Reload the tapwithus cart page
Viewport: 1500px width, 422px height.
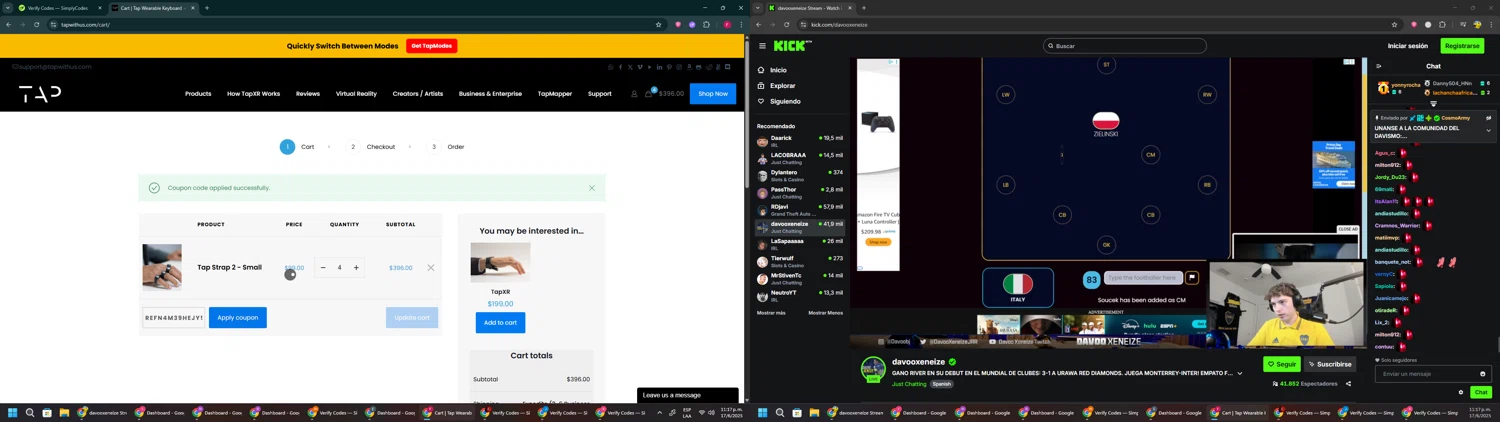[x=36, y=24]
